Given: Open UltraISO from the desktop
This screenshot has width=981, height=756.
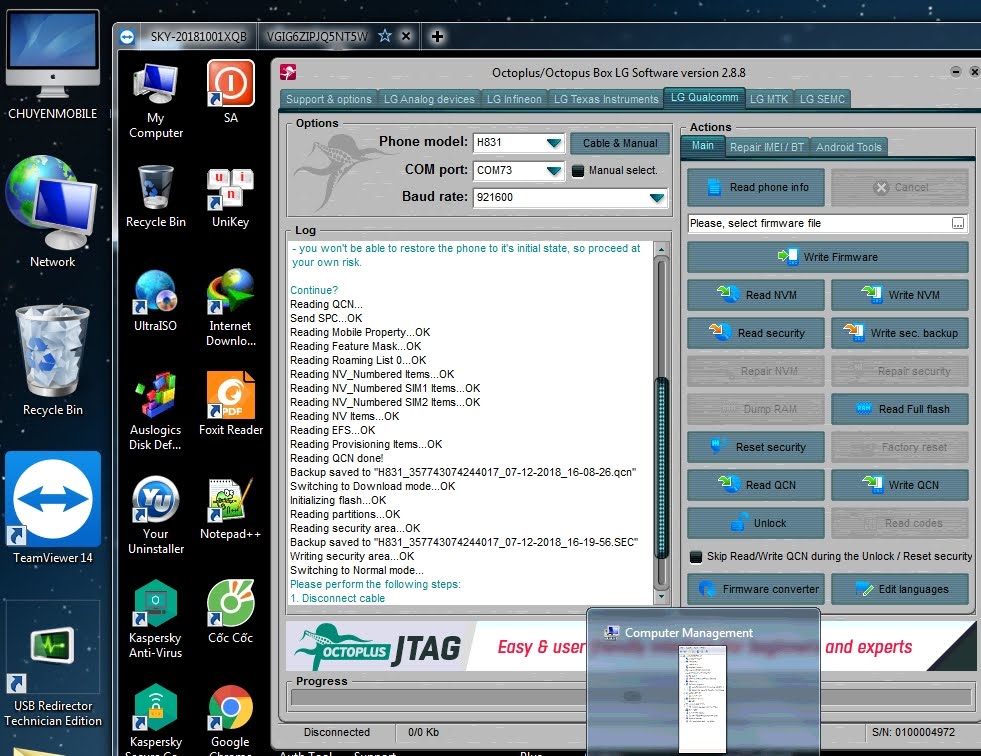Looking at the screenshot, I should pyautogui.click(x=156, y=300).
